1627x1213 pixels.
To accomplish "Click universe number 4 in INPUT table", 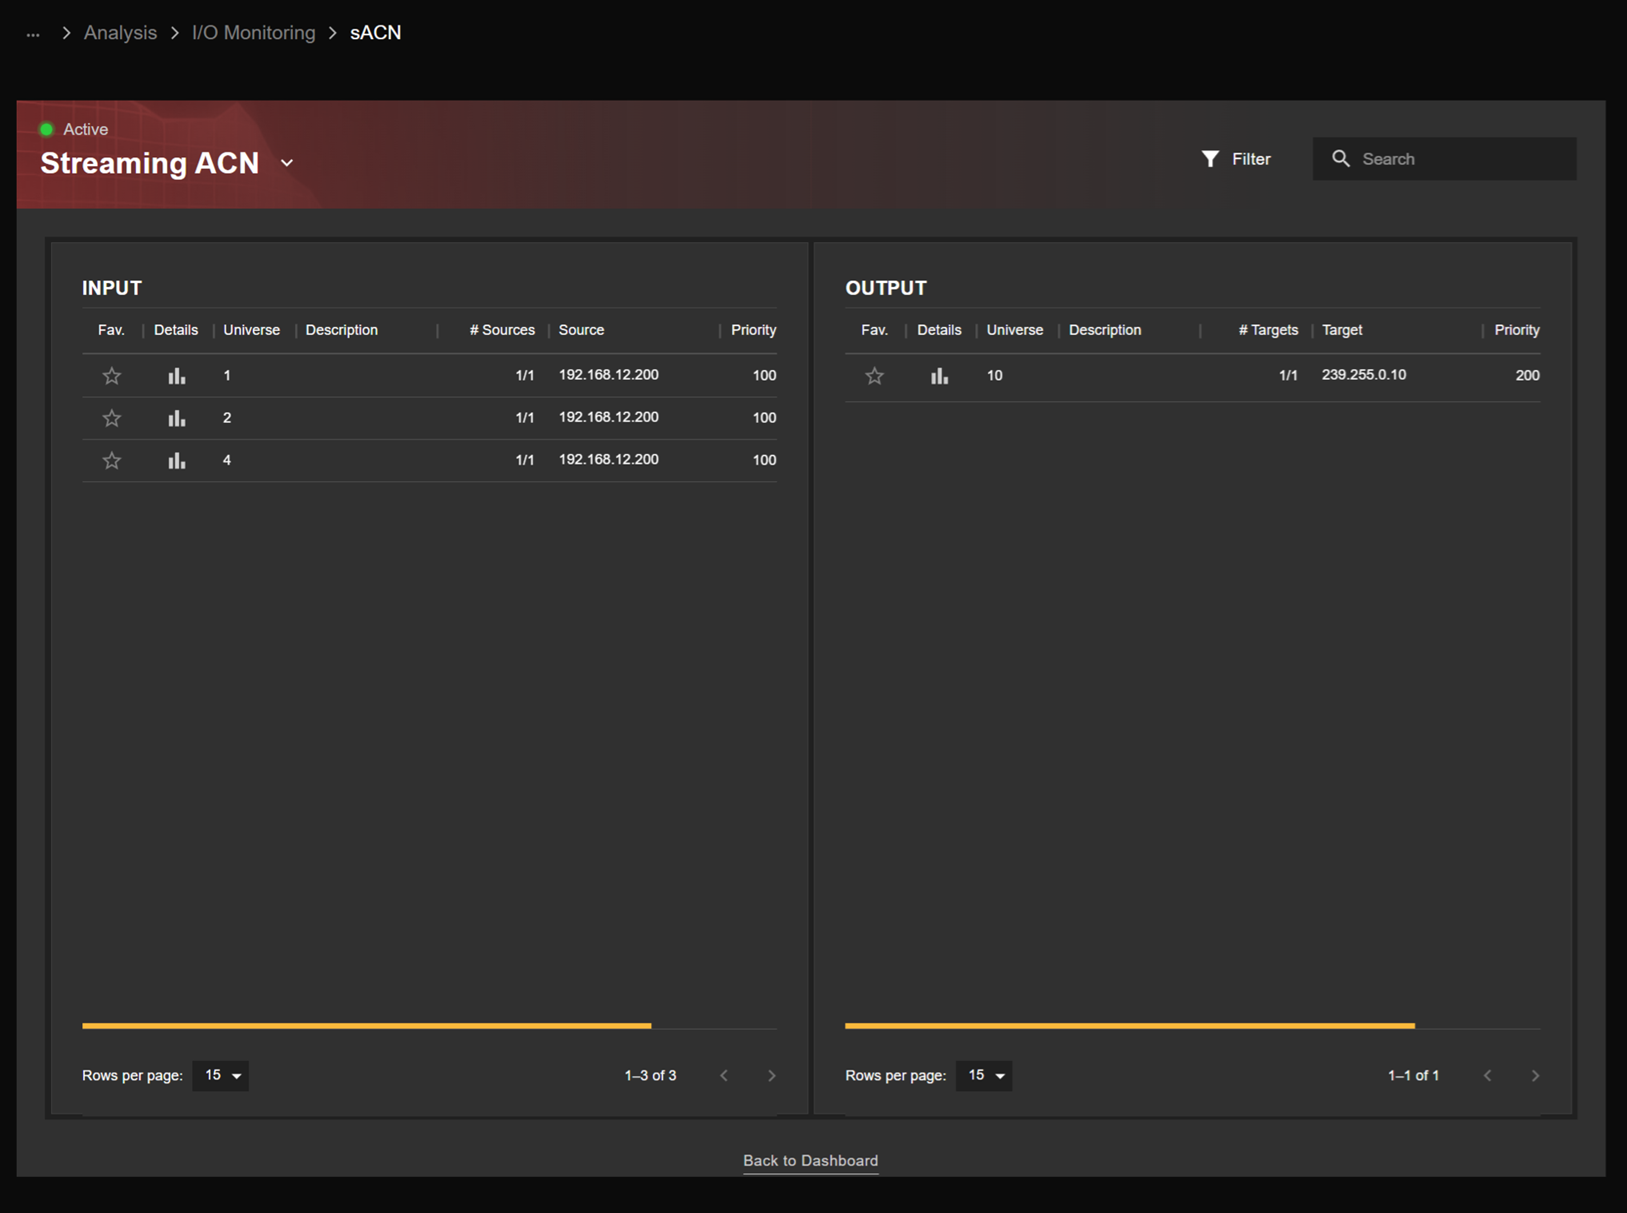I will tap(227, 460).
